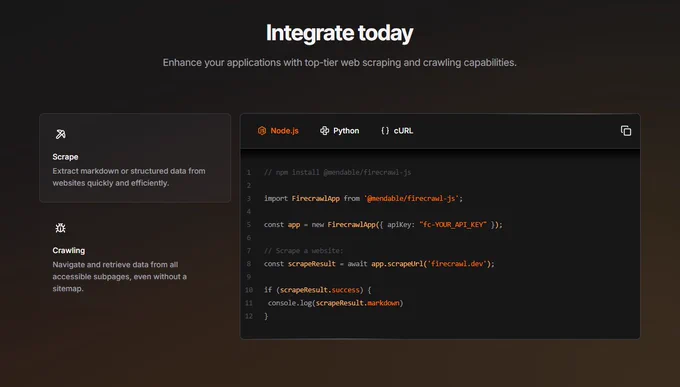Click line number 12 in code gutter
Screen dimensions: 680x387
249,316
